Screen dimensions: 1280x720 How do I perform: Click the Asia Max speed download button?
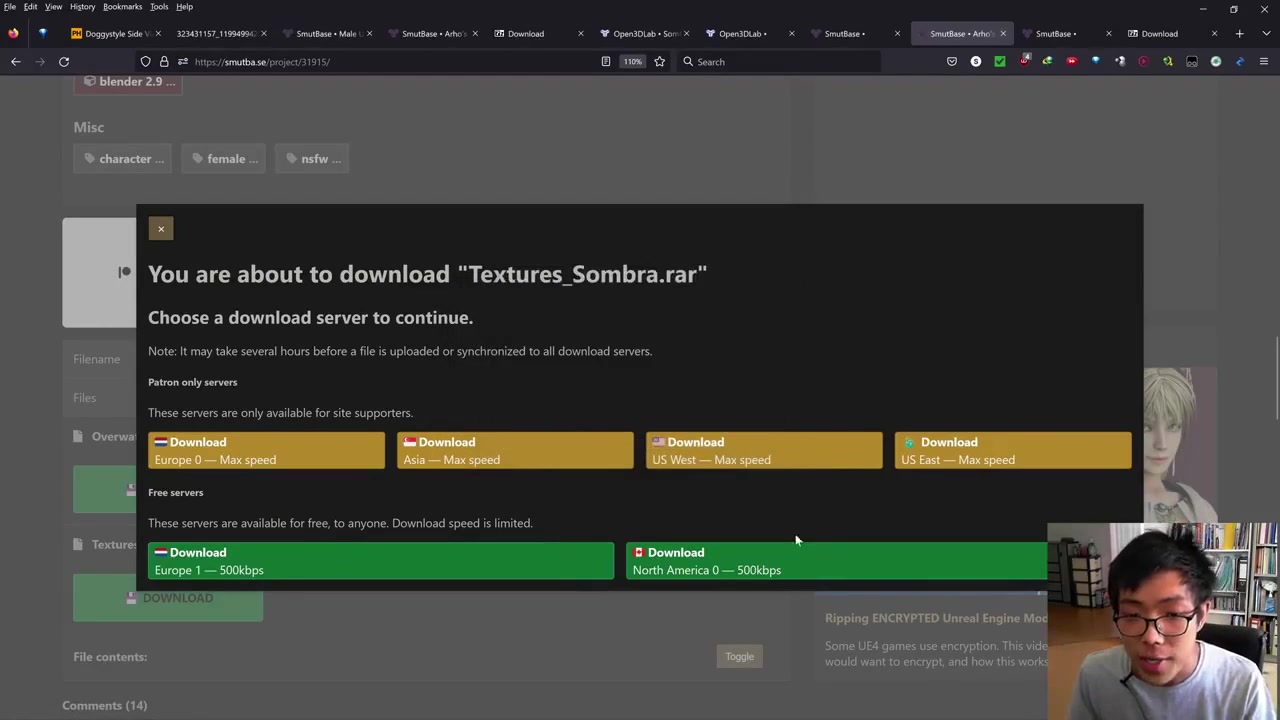(x=515, y=451)
